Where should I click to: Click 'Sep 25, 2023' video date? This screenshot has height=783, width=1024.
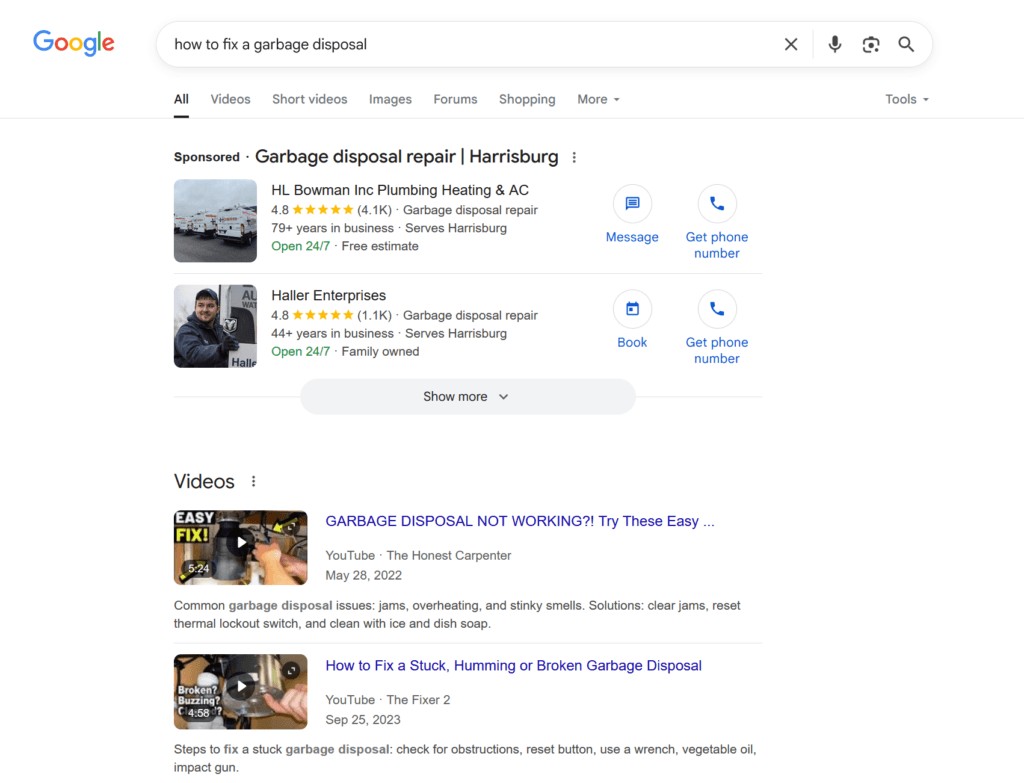pyautogui.click(x=363, y=720)
